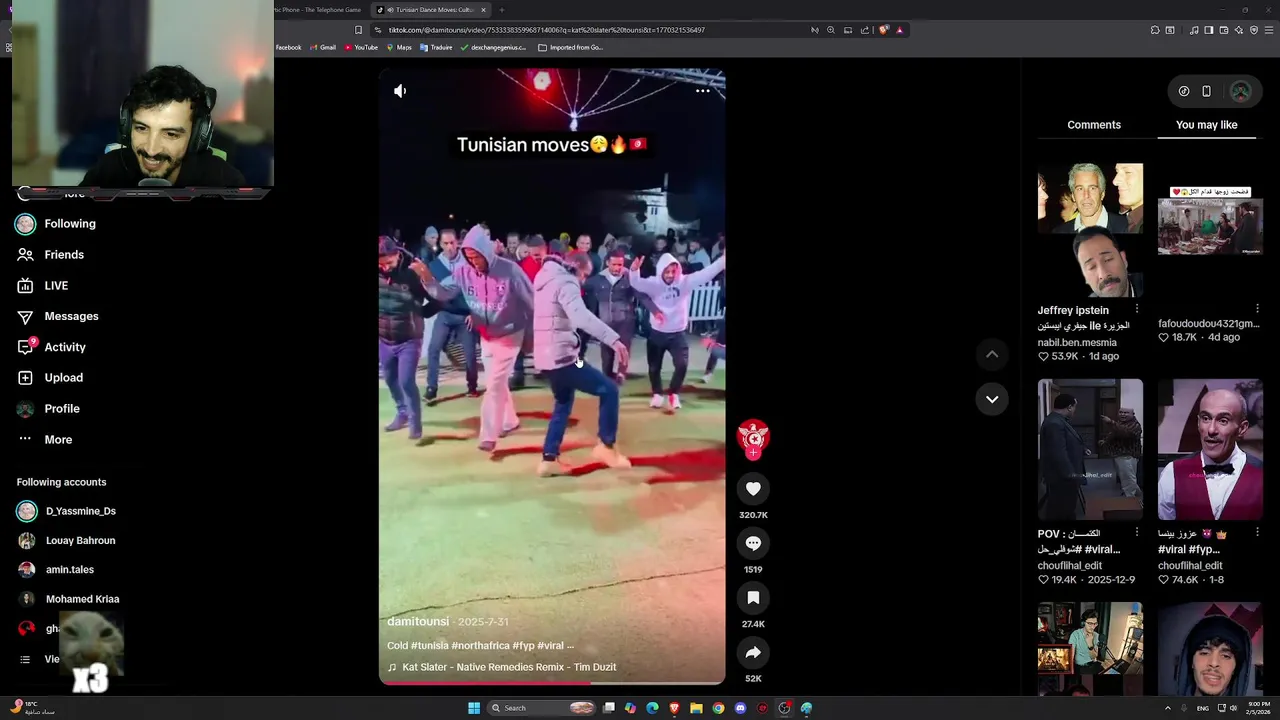Open a new browser tab
This screenshot has height=720, width=1280.
tap(502, 10)
